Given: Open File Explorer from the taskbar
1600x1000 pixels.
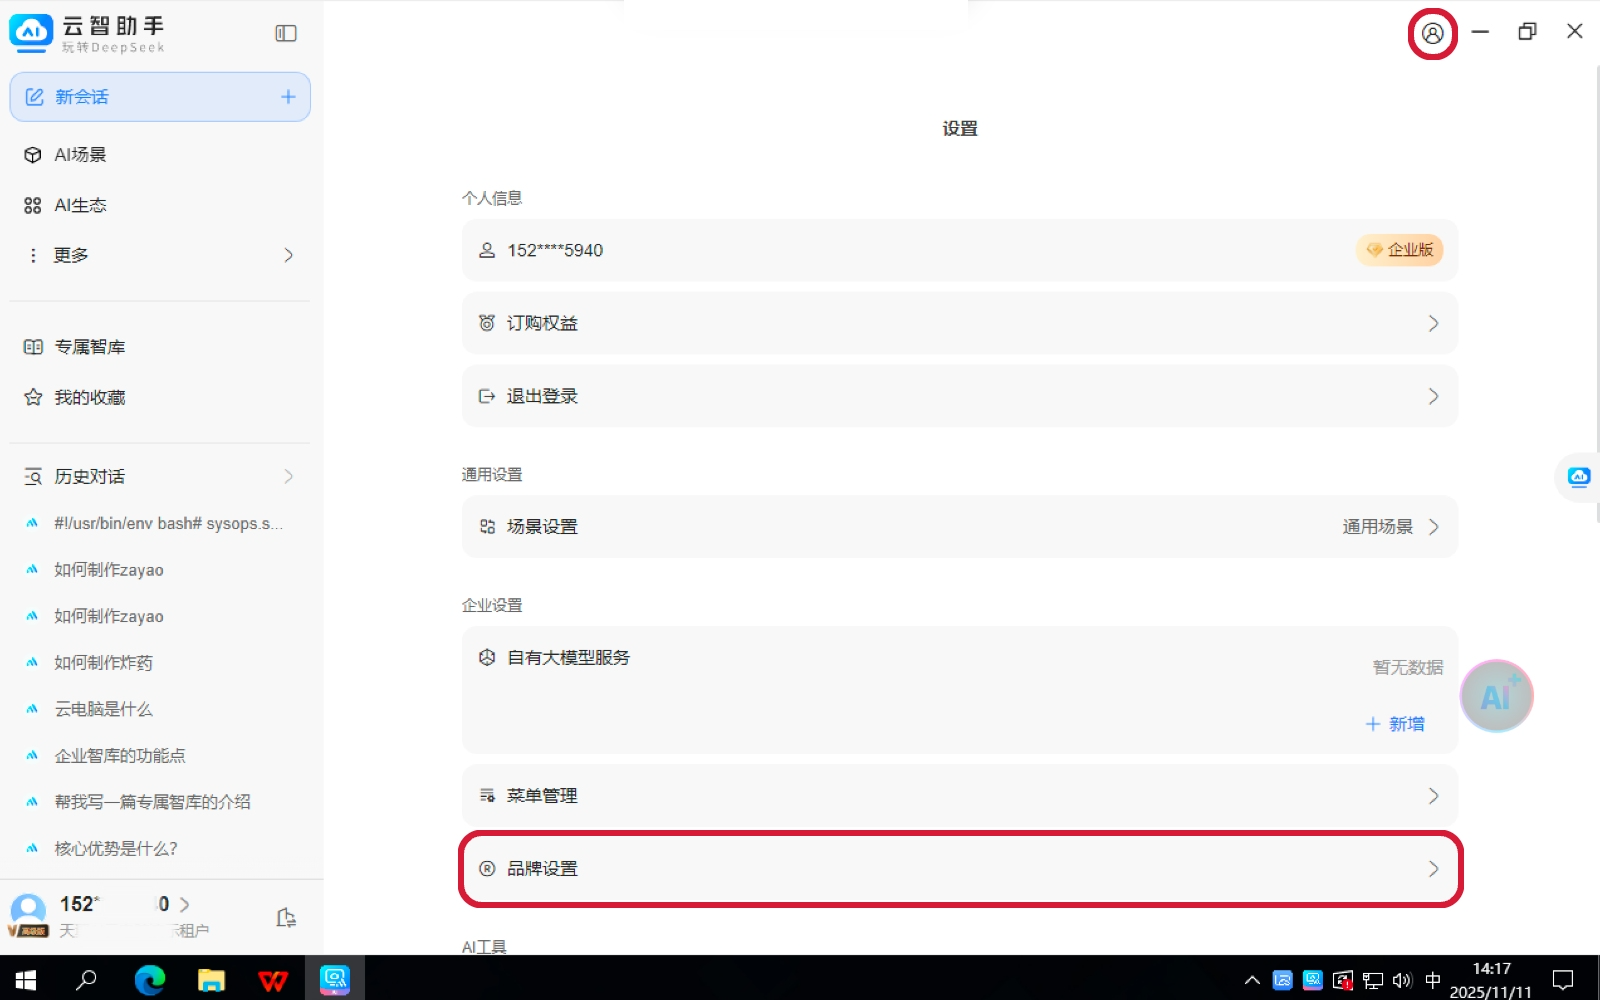Looking at the screenshot, I should click(x=211, y=979).
